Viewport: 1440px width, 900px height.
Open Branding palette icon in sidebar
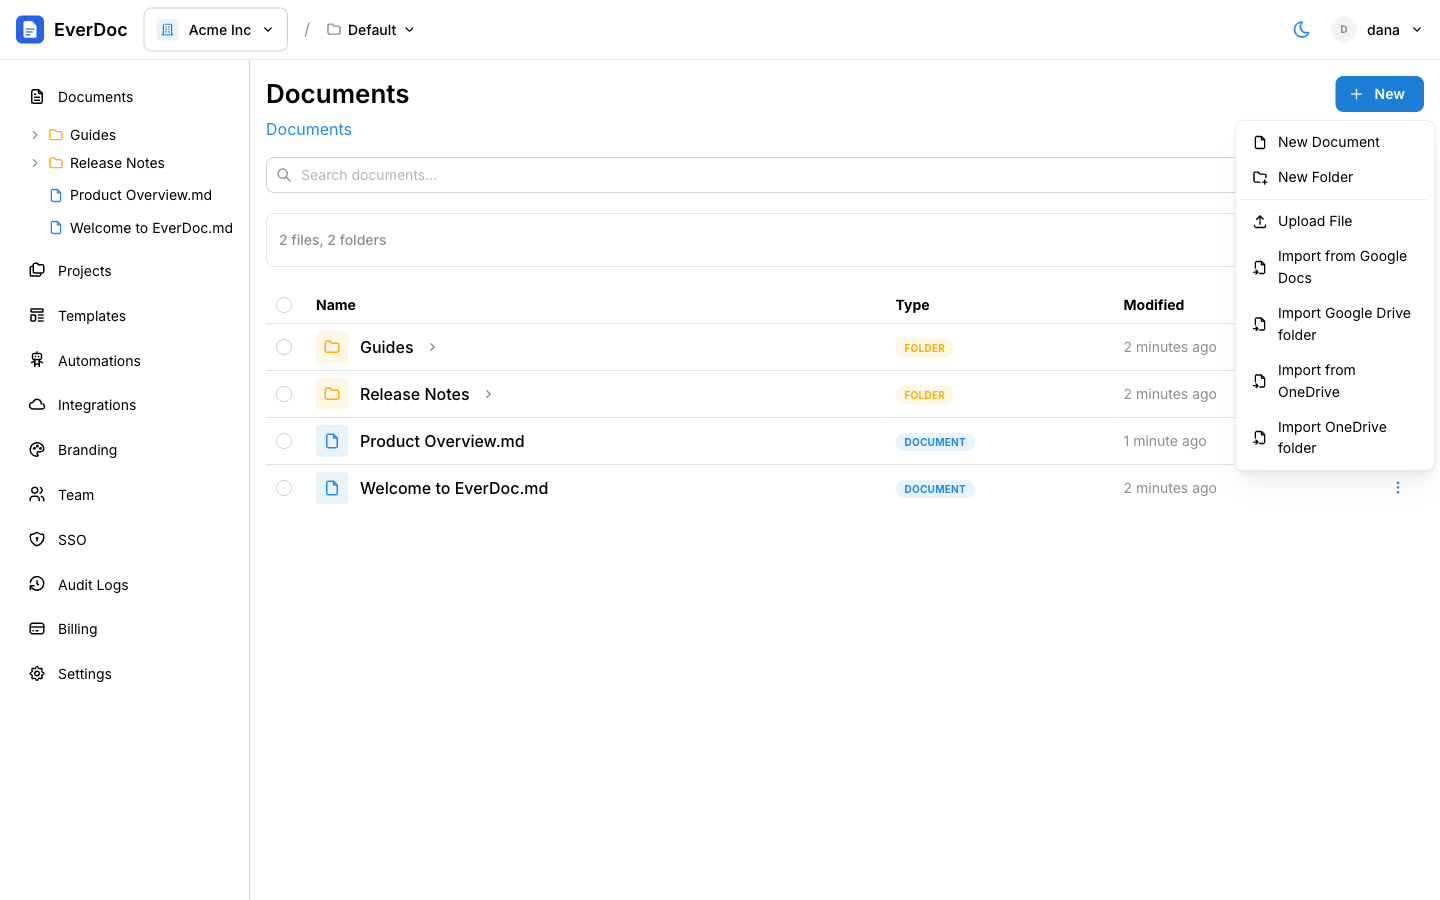[x=37, y=450]
